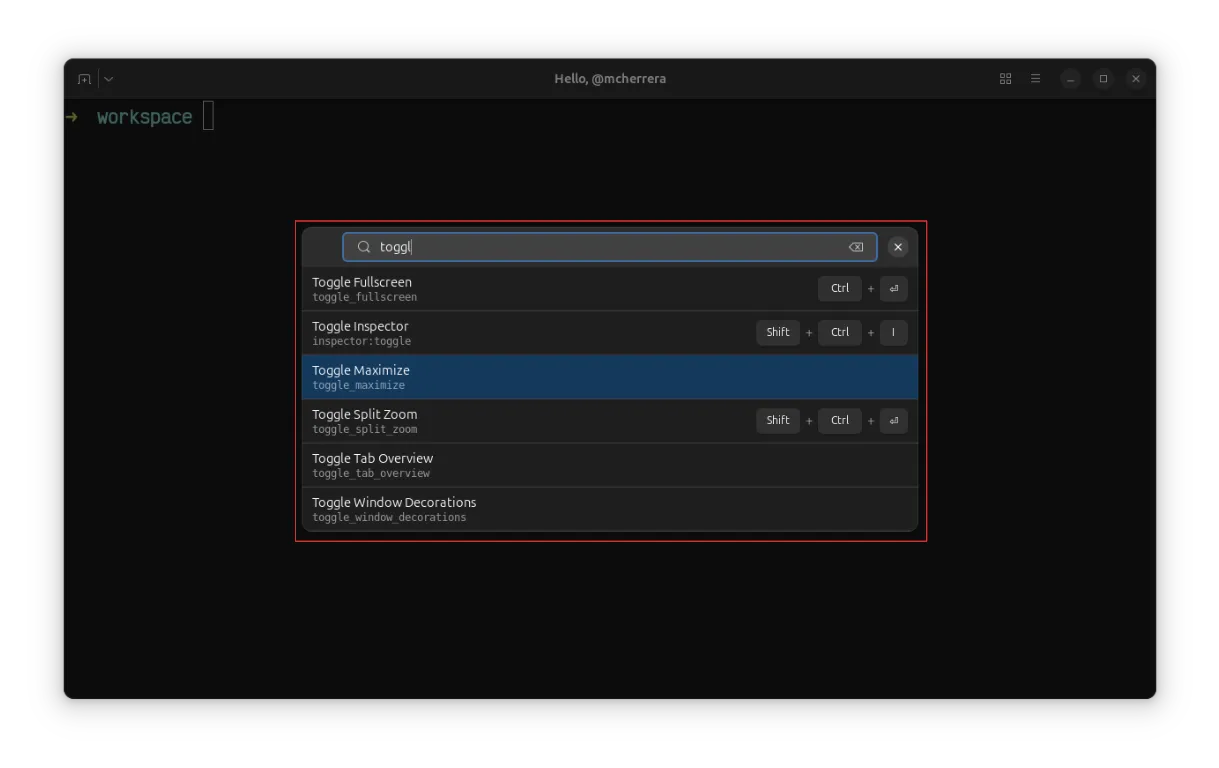Select the Toggle Split Zoom command
Viewport: 1219px width, 768px height.
500,421
